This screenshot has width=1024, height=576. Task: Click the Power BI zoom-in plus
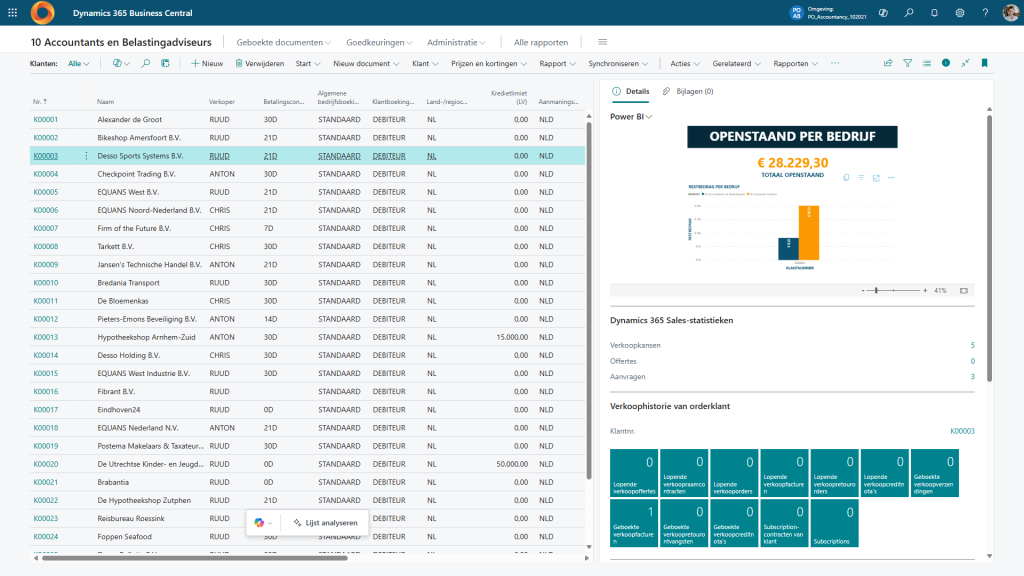[925, 291]
